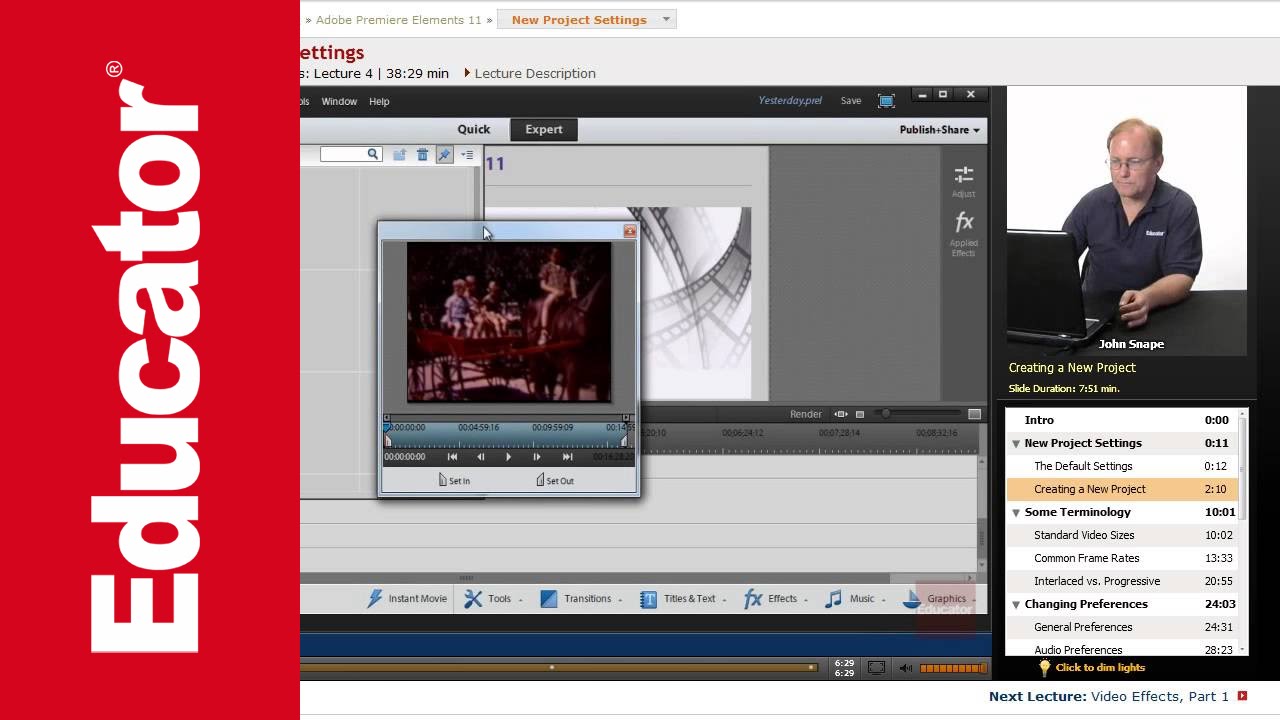Click the timeline zoom-in icon
The height and width of the screenshot is (720, 1280).
[974, 414]
